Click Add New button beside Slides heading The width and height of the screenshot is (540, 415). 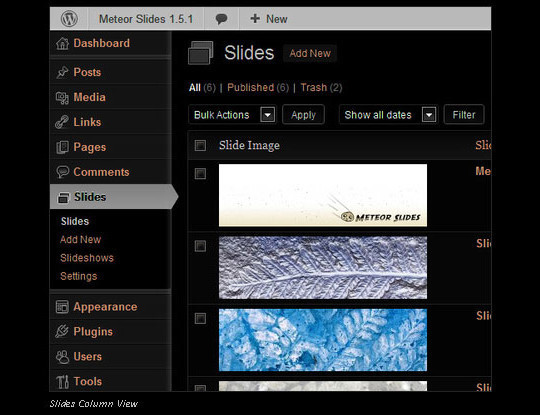tap(310, 53)
